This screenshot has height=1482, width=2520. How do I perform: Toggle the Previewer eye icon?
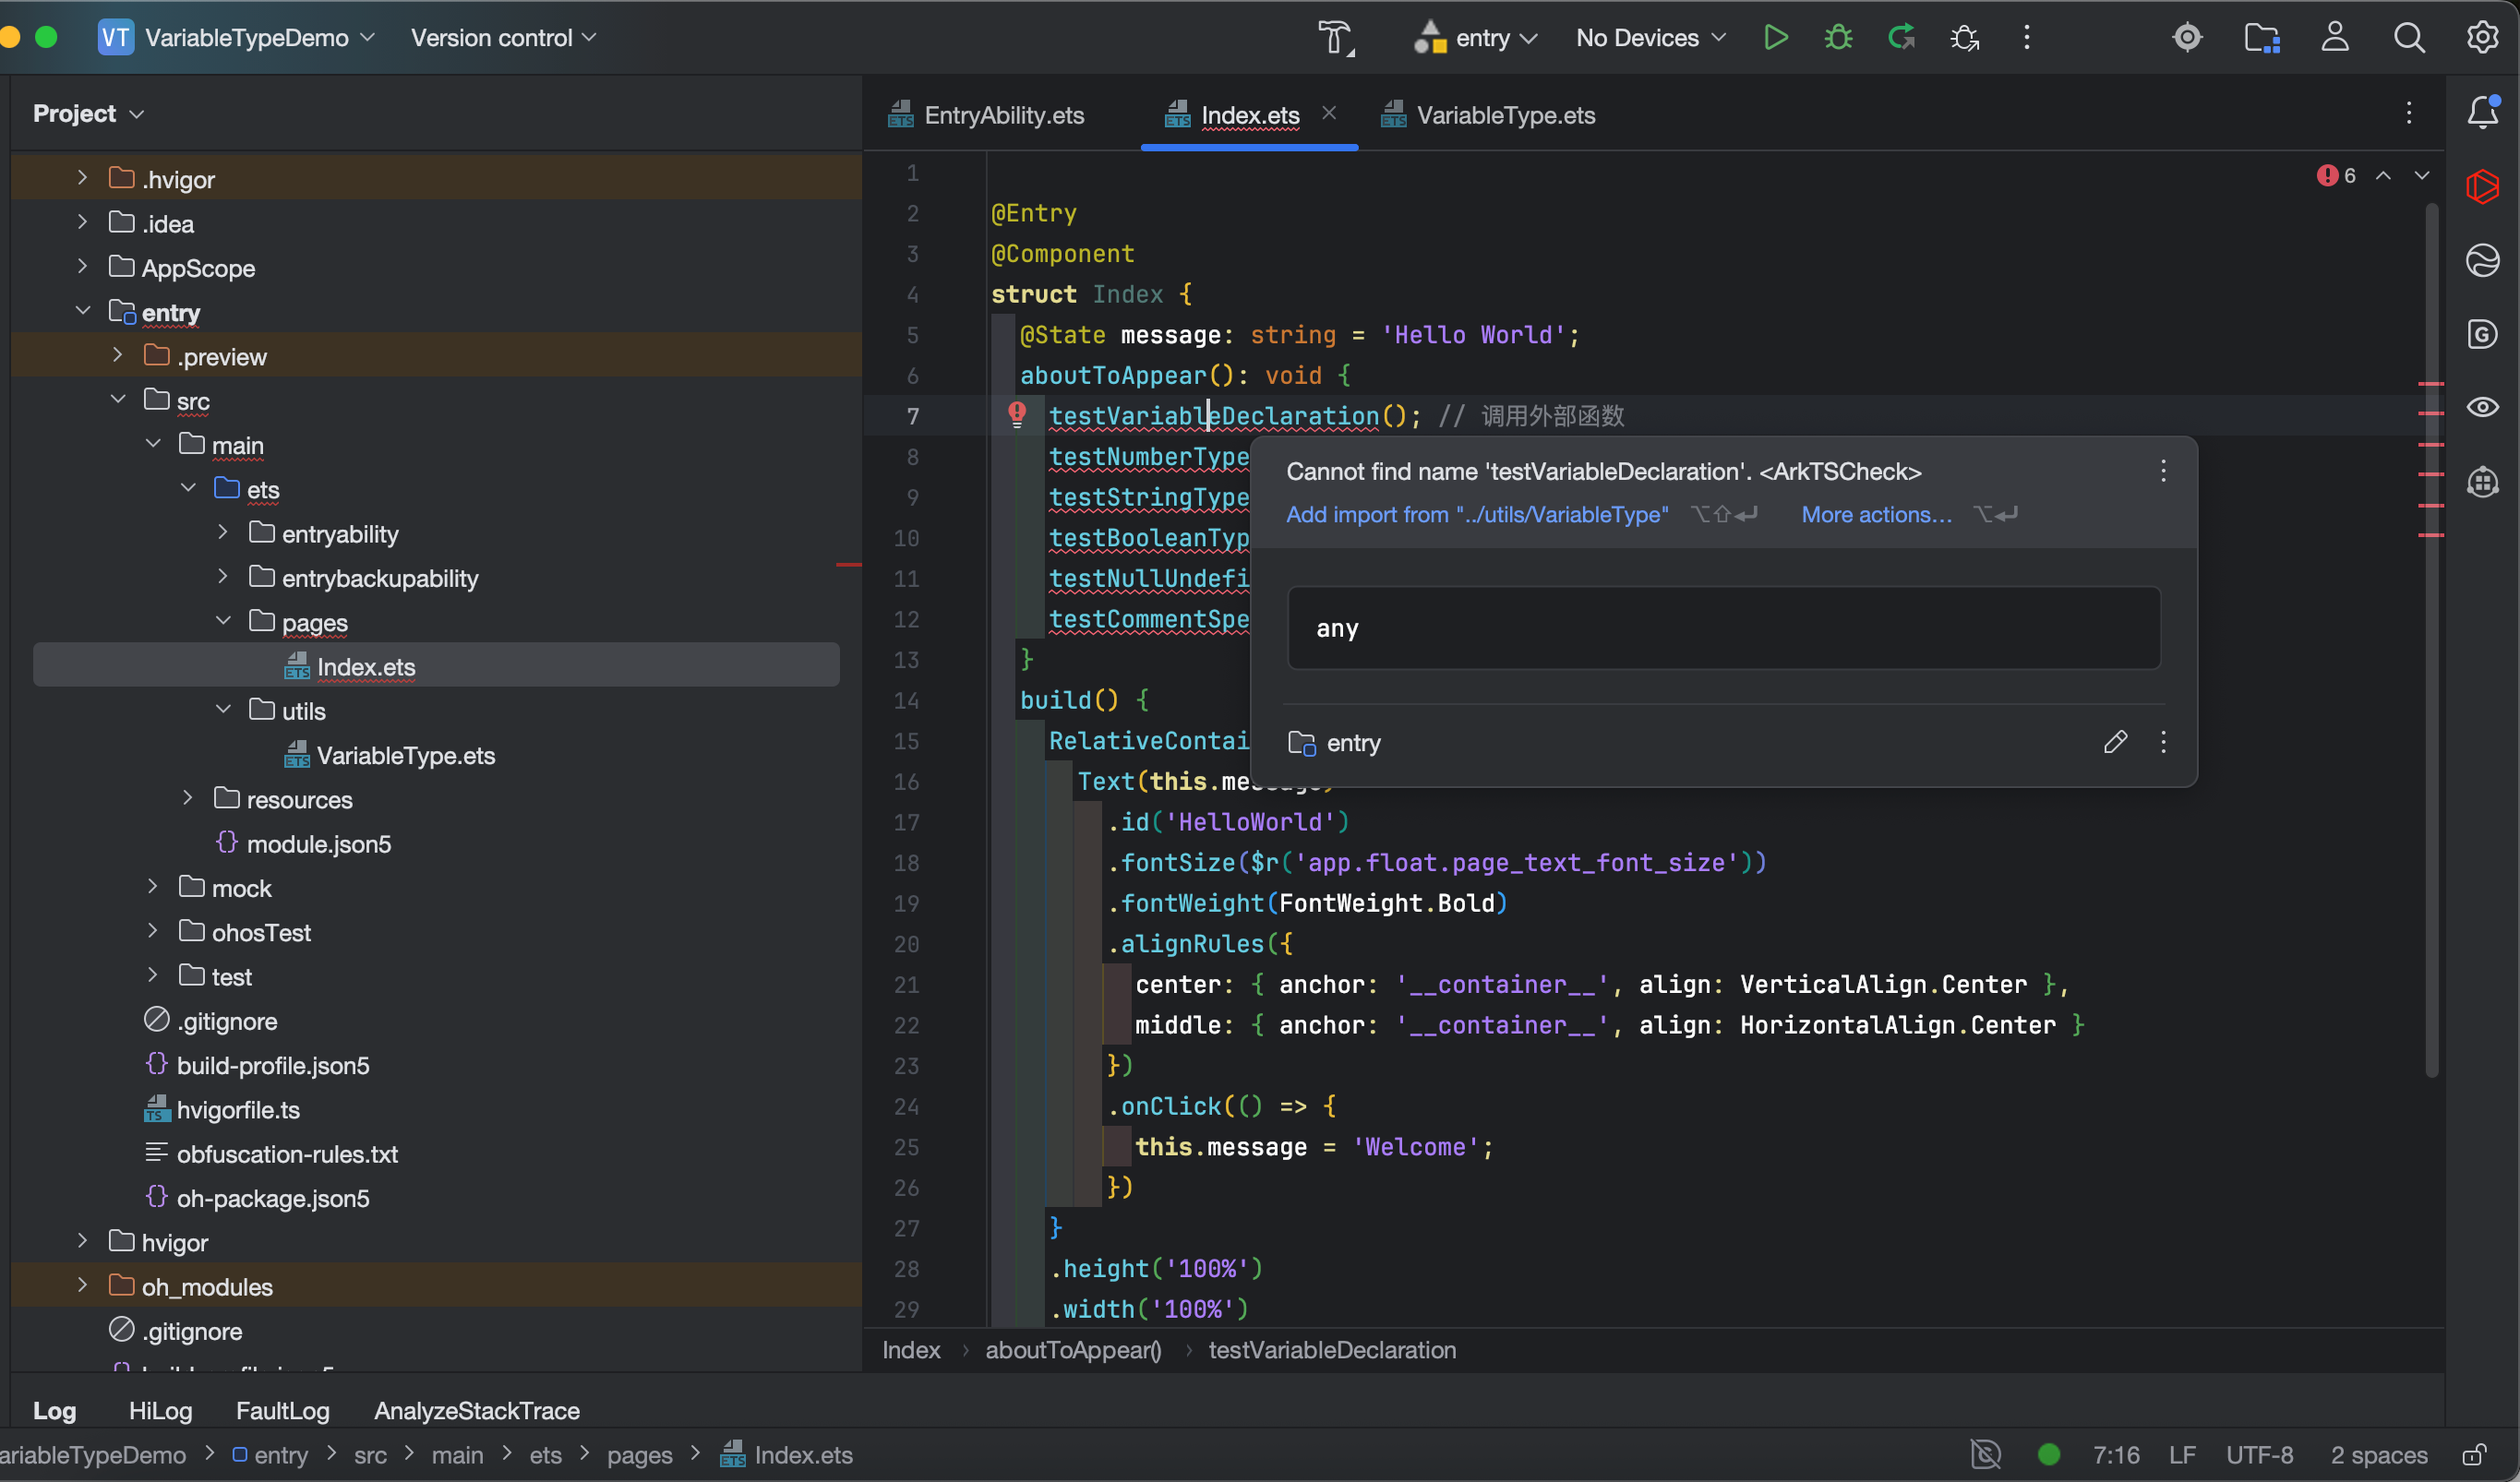(x=2482, y=407)
